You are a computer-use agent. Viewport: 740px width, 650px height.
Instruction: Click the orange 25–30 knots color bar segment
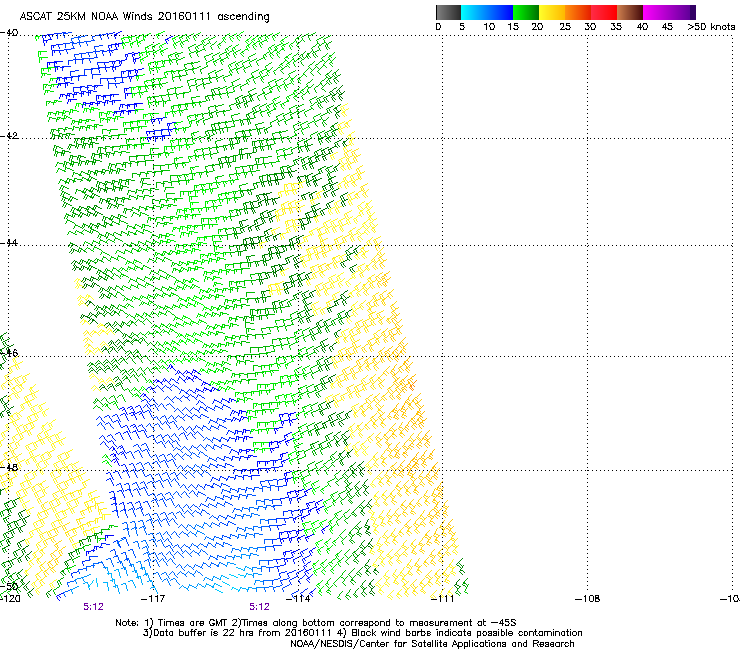(578, 12)
